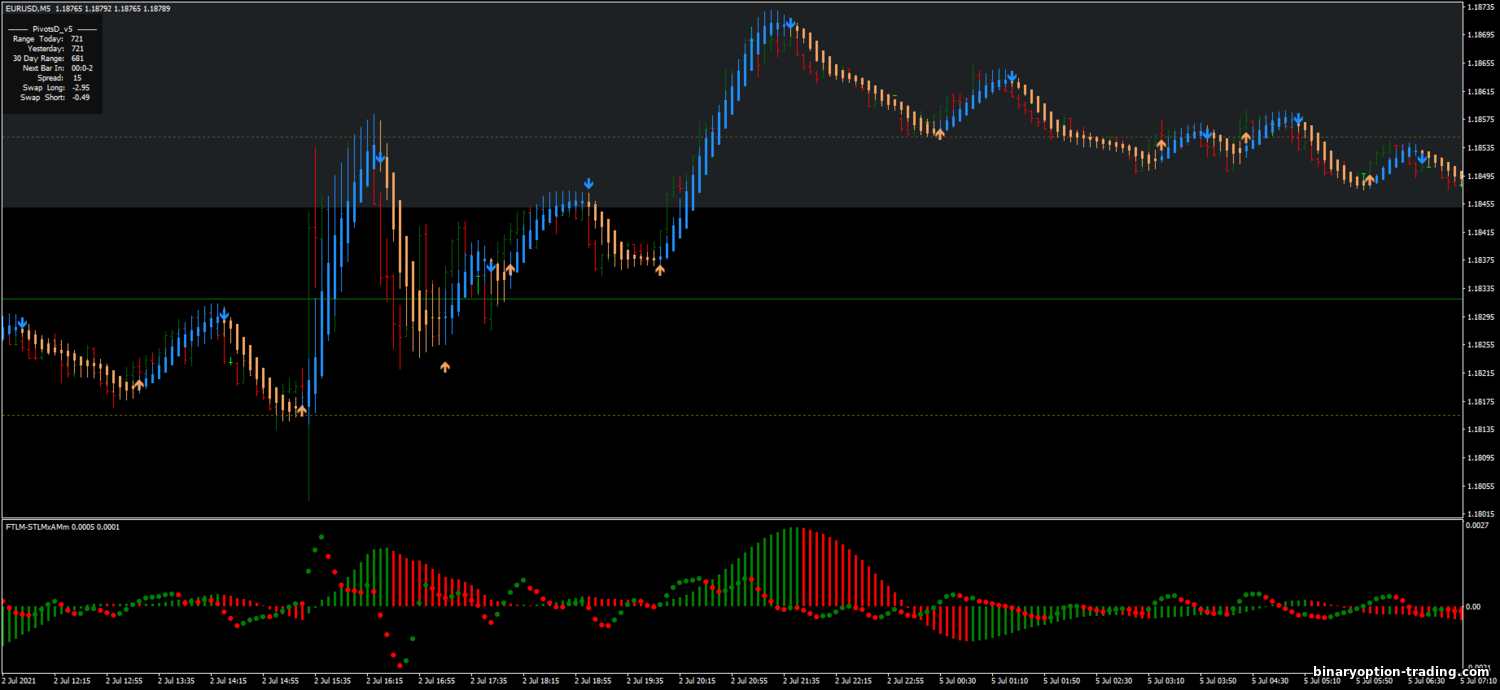Viewport: 1500px width, 690px height.
Task: Click price level 1.18495 on the axis
Action: (x=1480, y=176)
